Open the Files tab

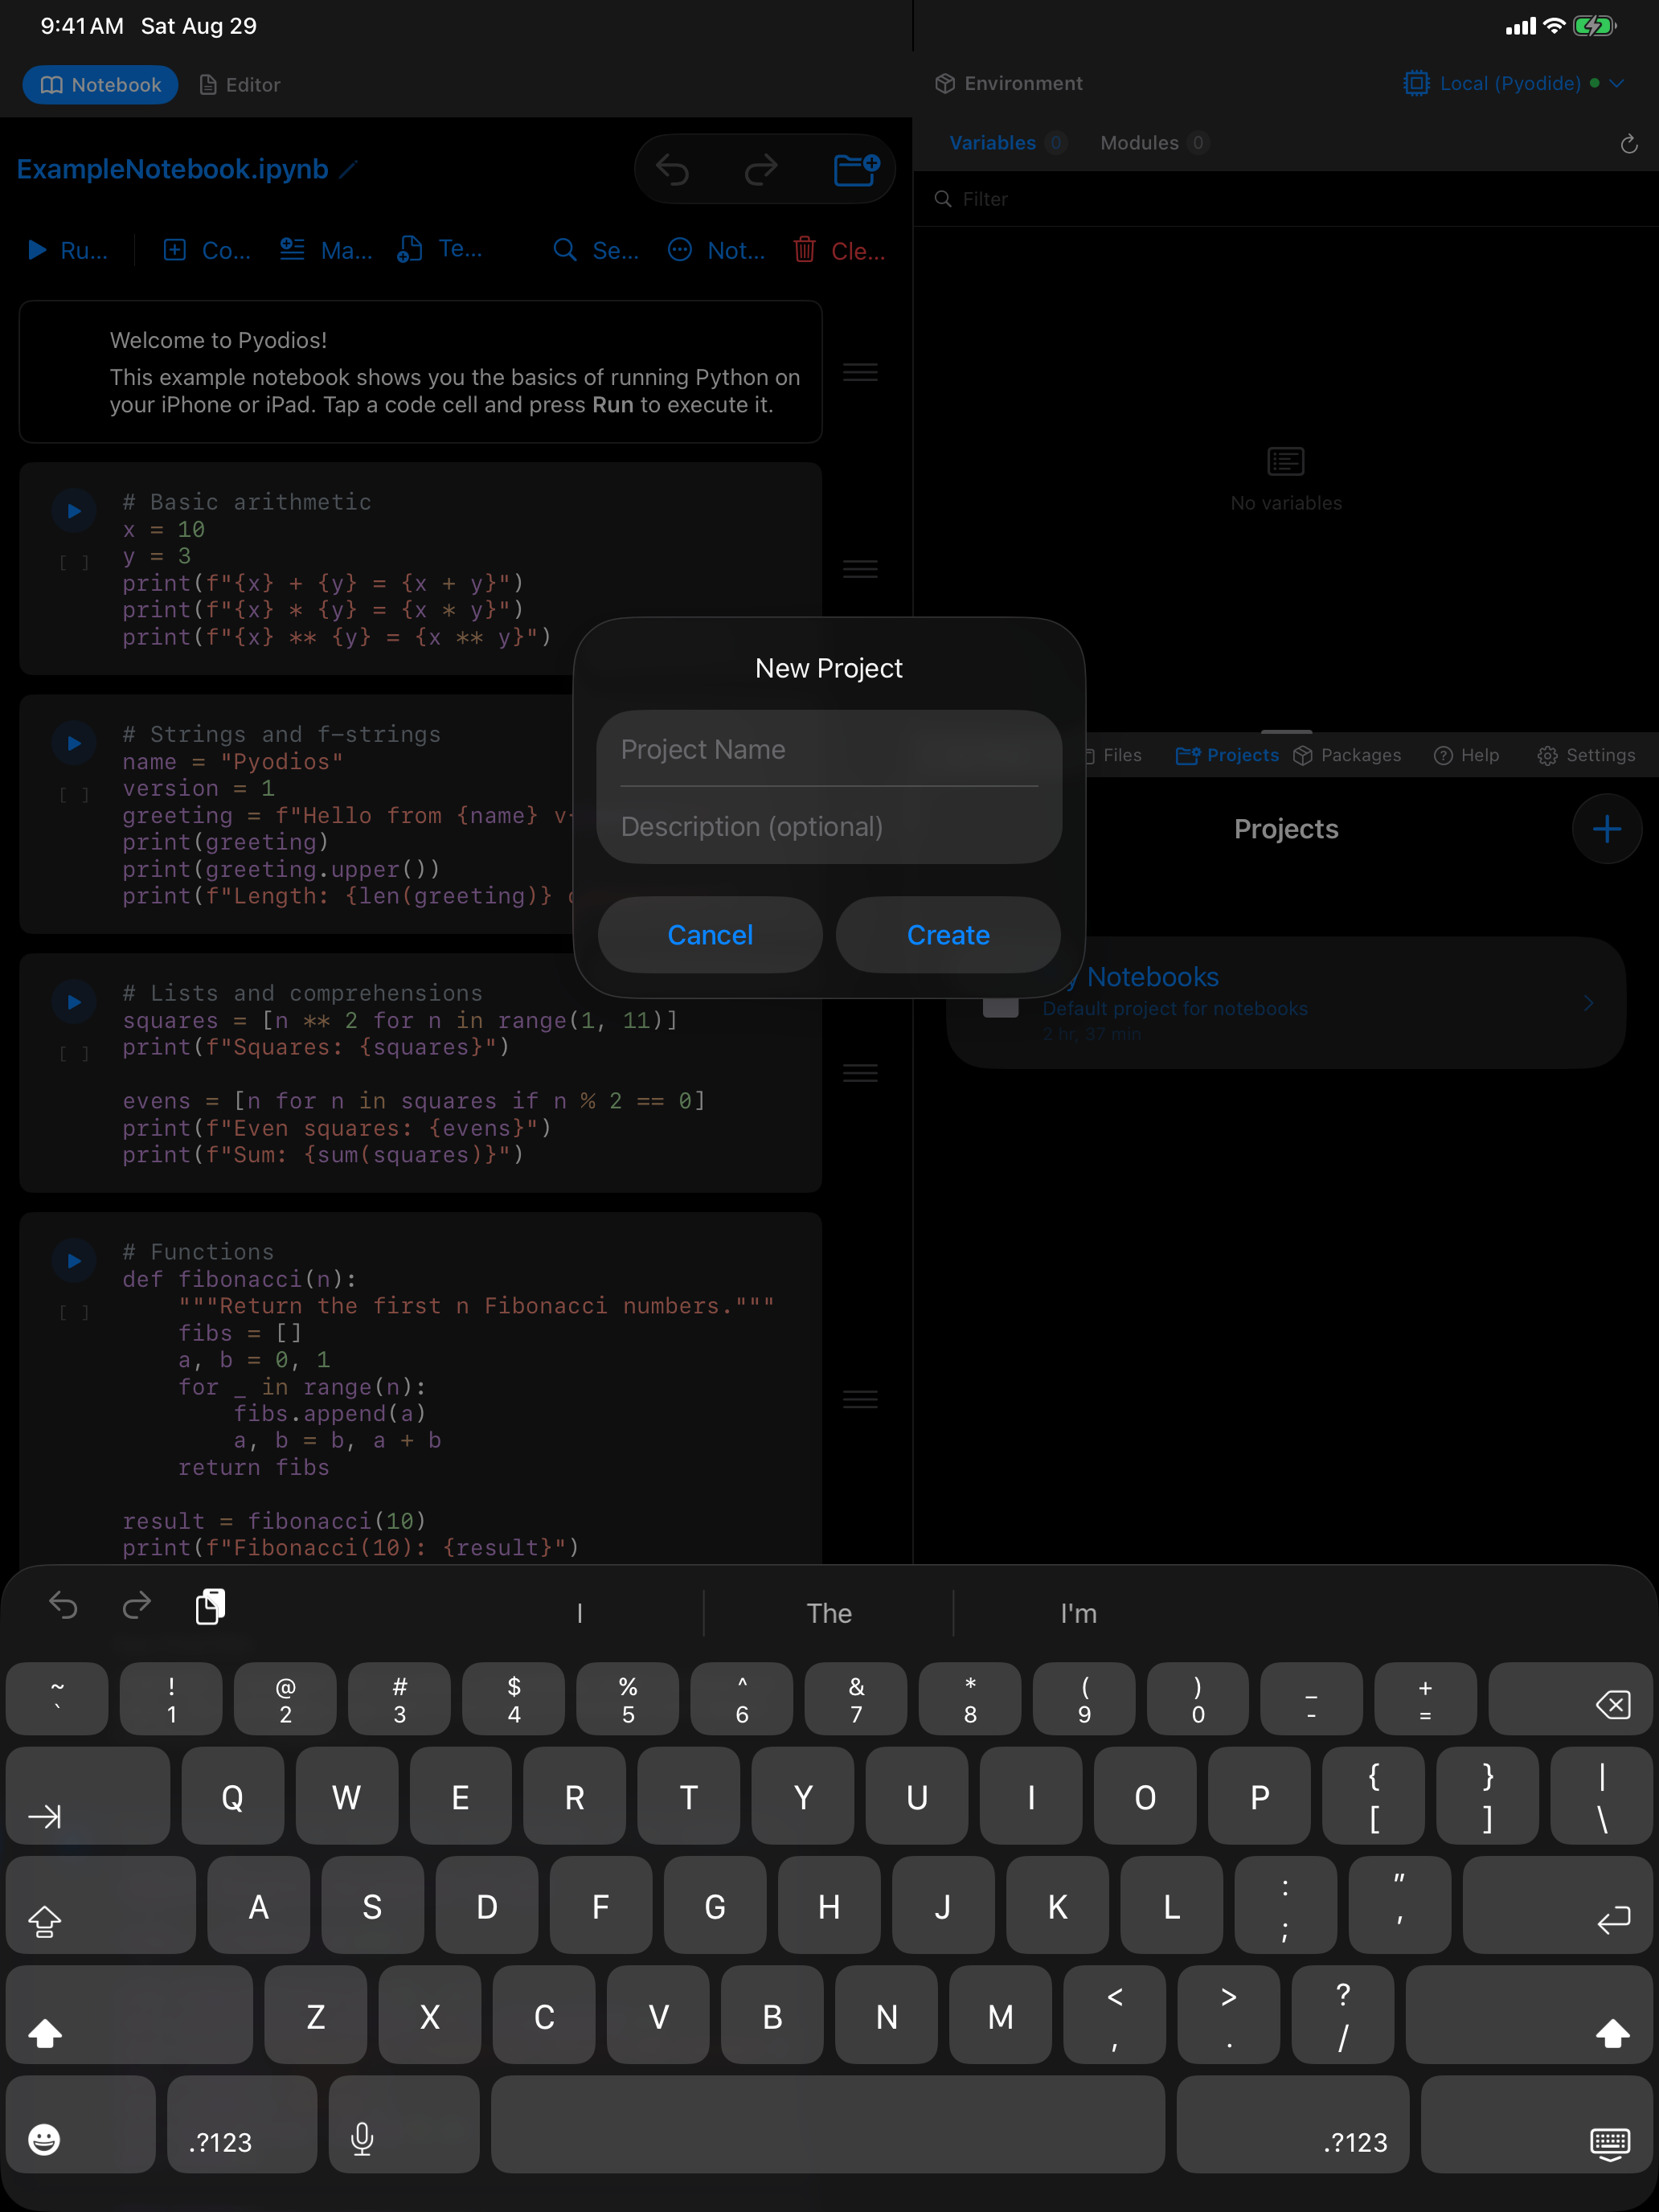(1114, 755)
